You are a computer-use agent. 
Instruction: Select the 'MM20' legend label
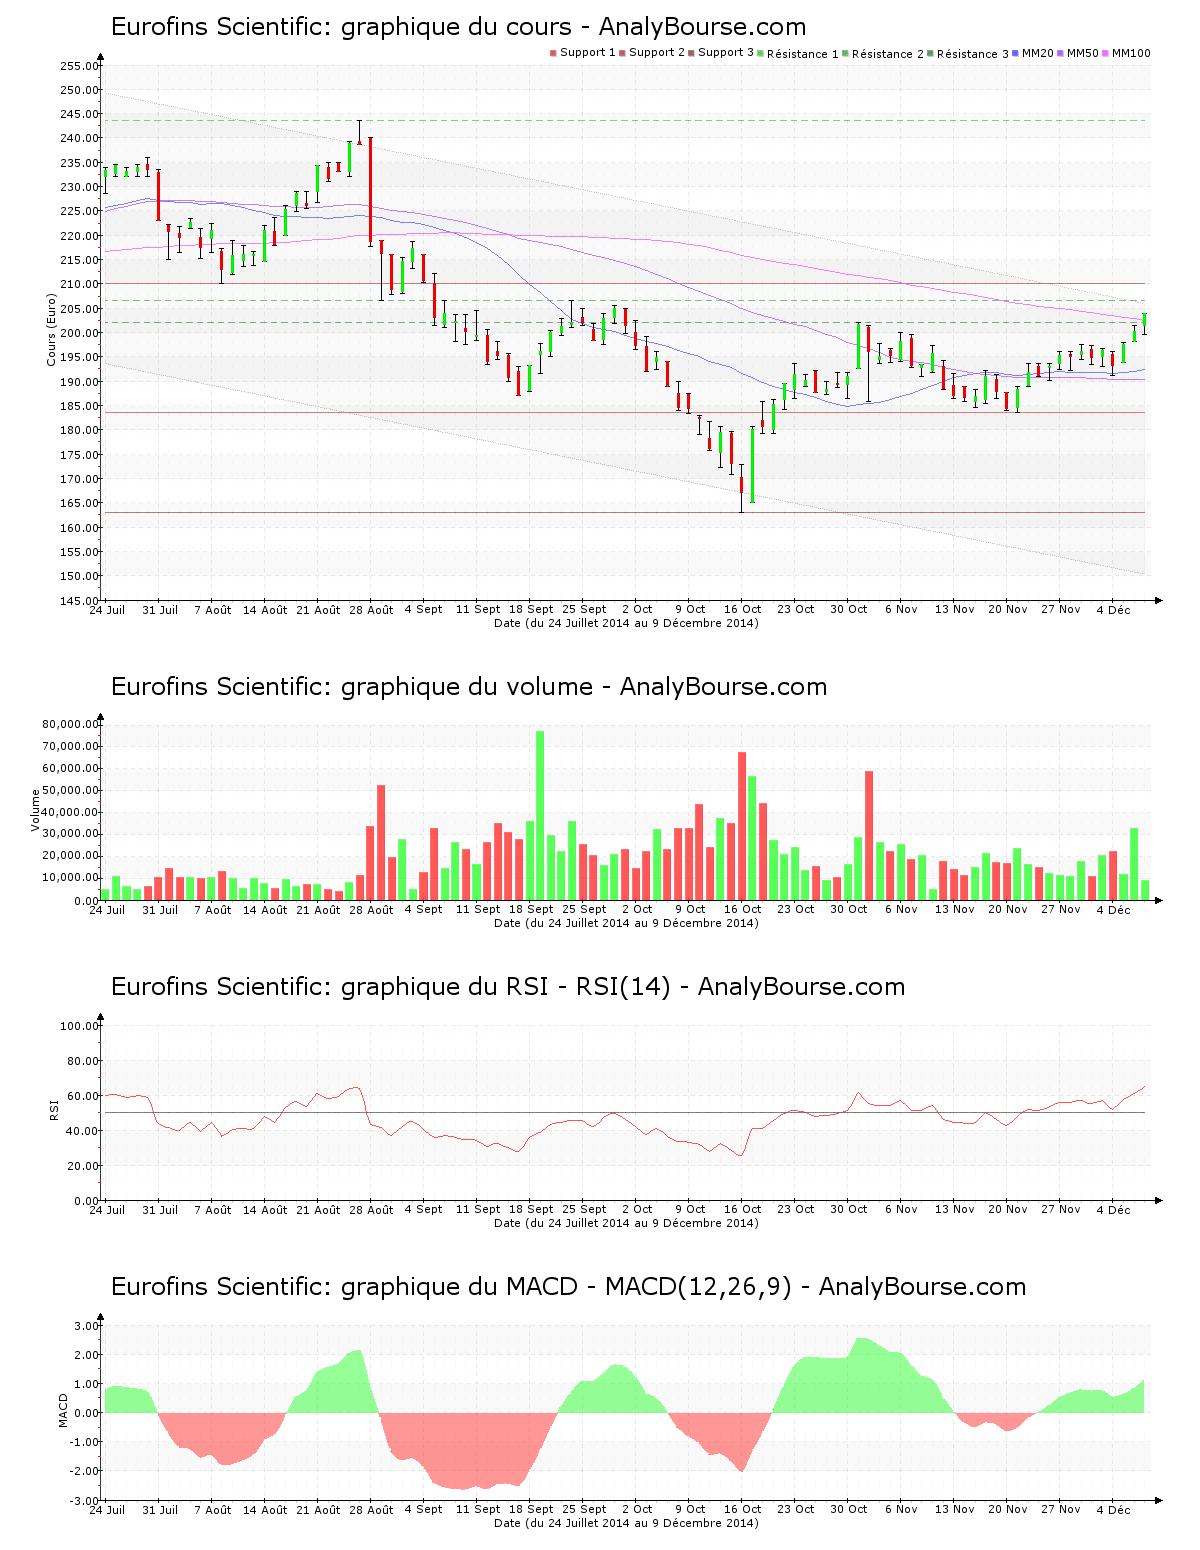pos(1038,53)
